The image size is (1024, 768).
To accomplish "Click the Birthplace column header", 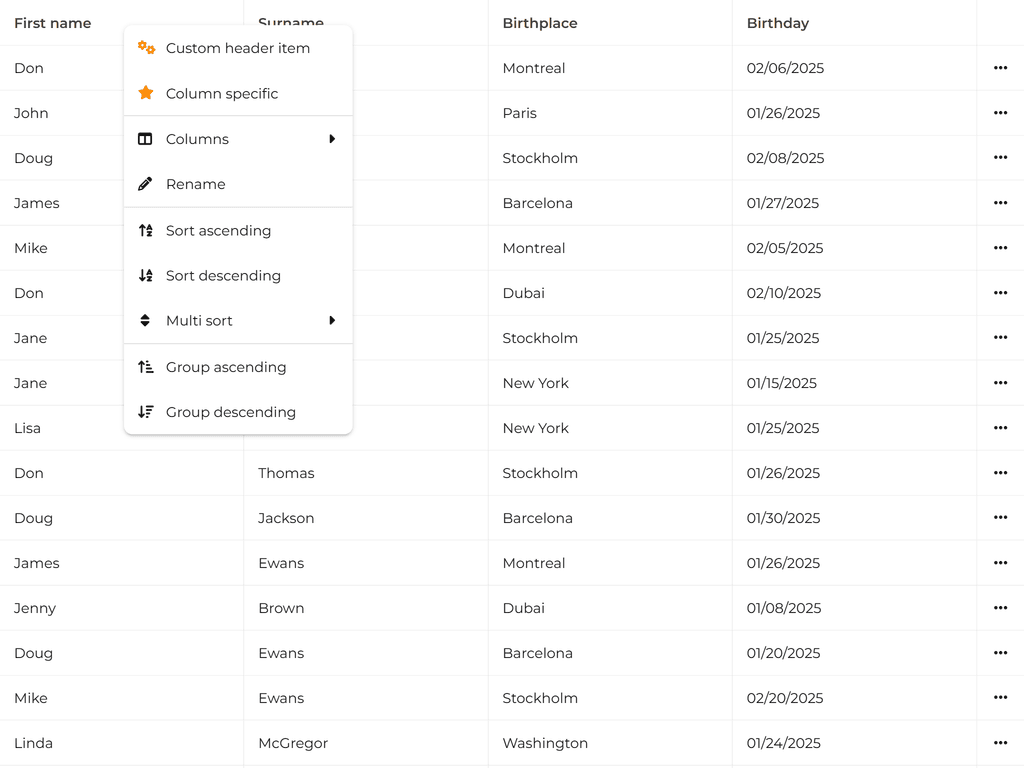I will pyautogui.click(x=540, y=23).
